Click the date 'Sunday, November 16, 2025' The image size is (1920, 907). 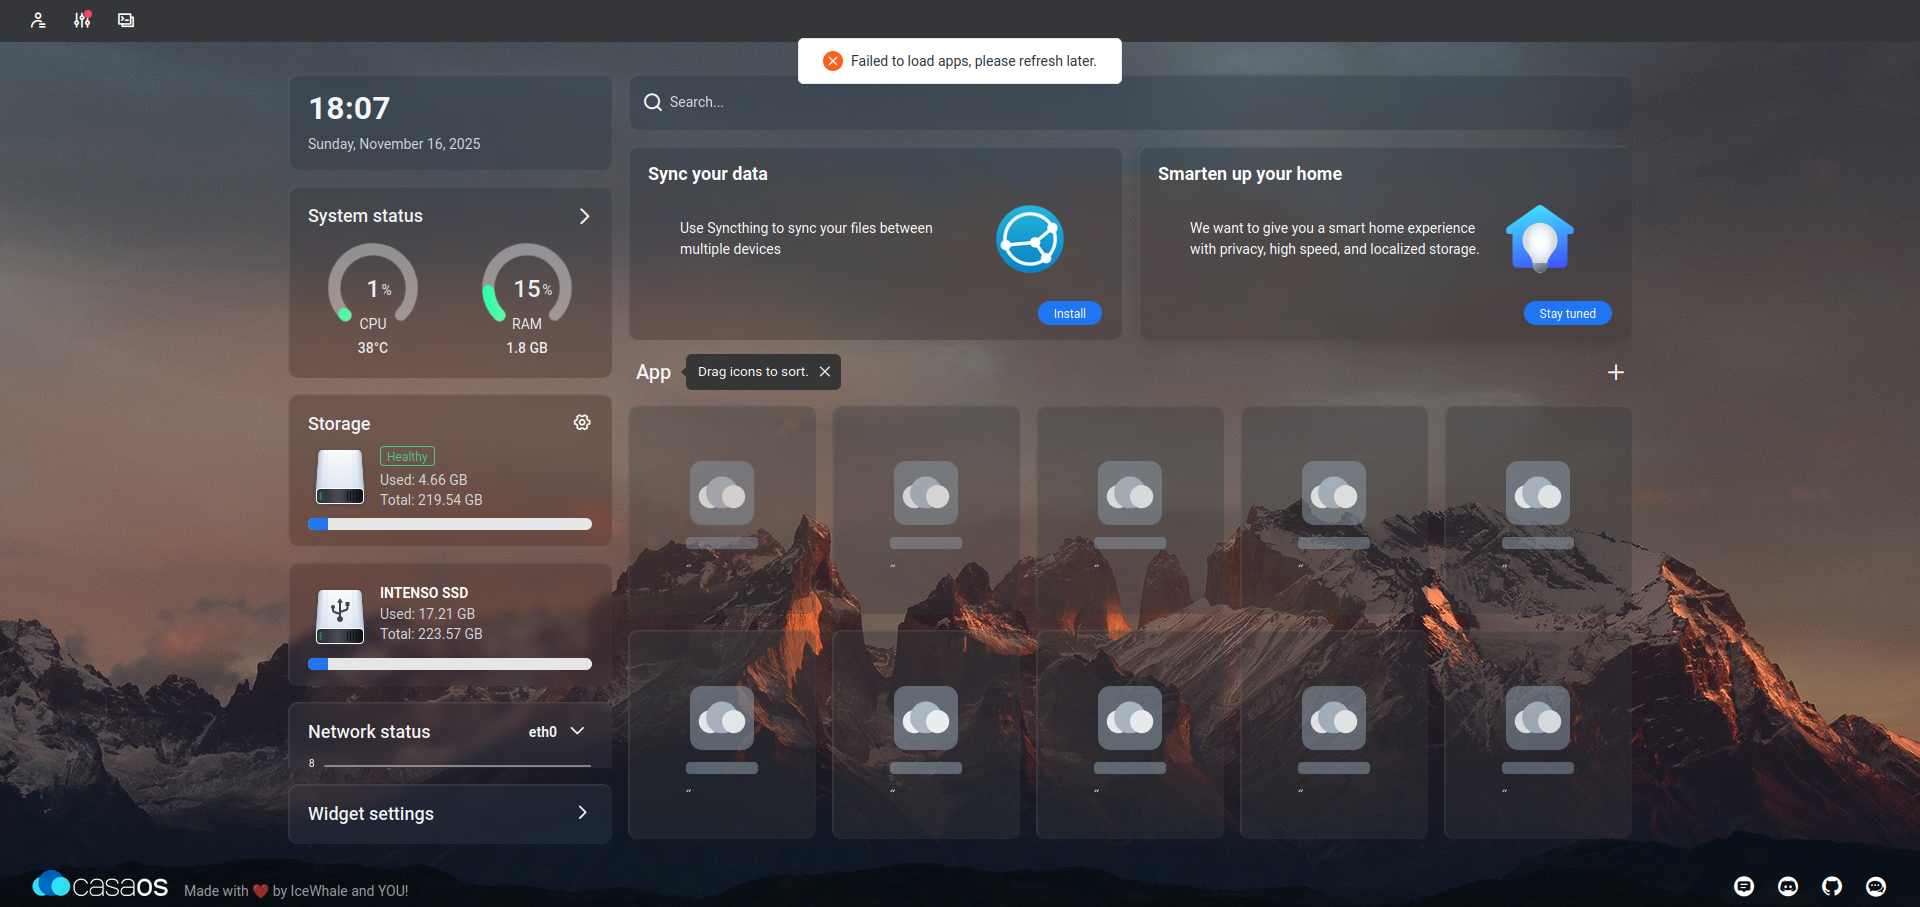(394, 144)
